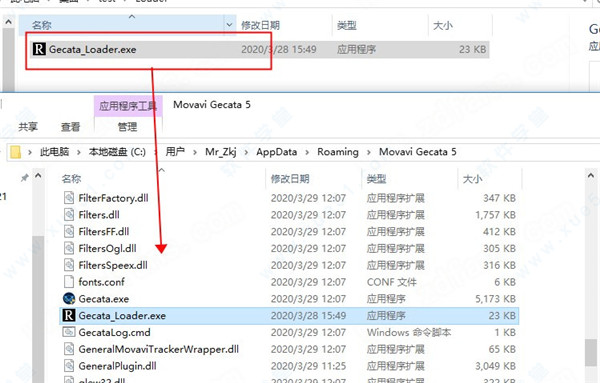Expand chevron before 此电脑 in address bar
This screenshot has height=383, width=600.
(29, 152)
